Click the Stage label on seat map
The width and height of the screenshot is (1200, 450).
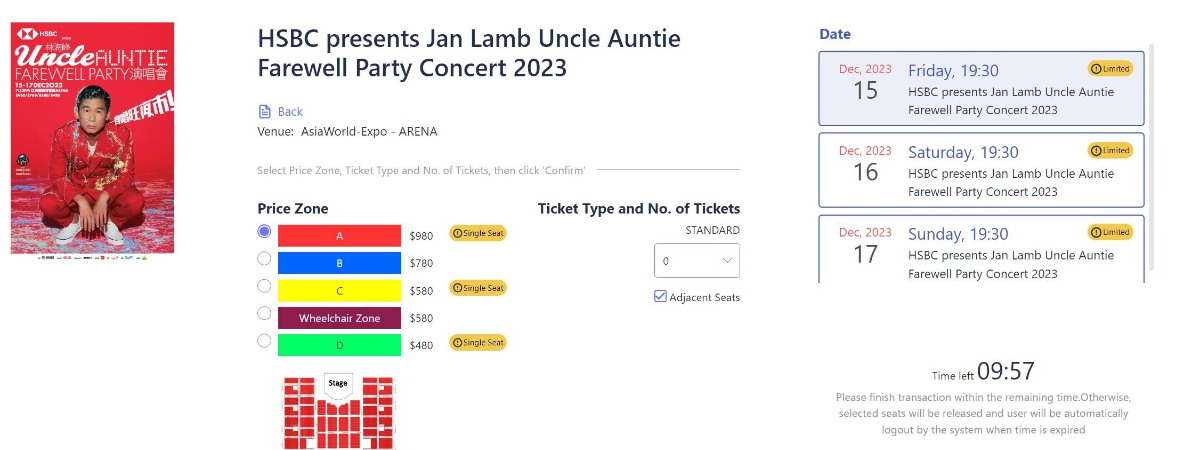click(338, 383)
